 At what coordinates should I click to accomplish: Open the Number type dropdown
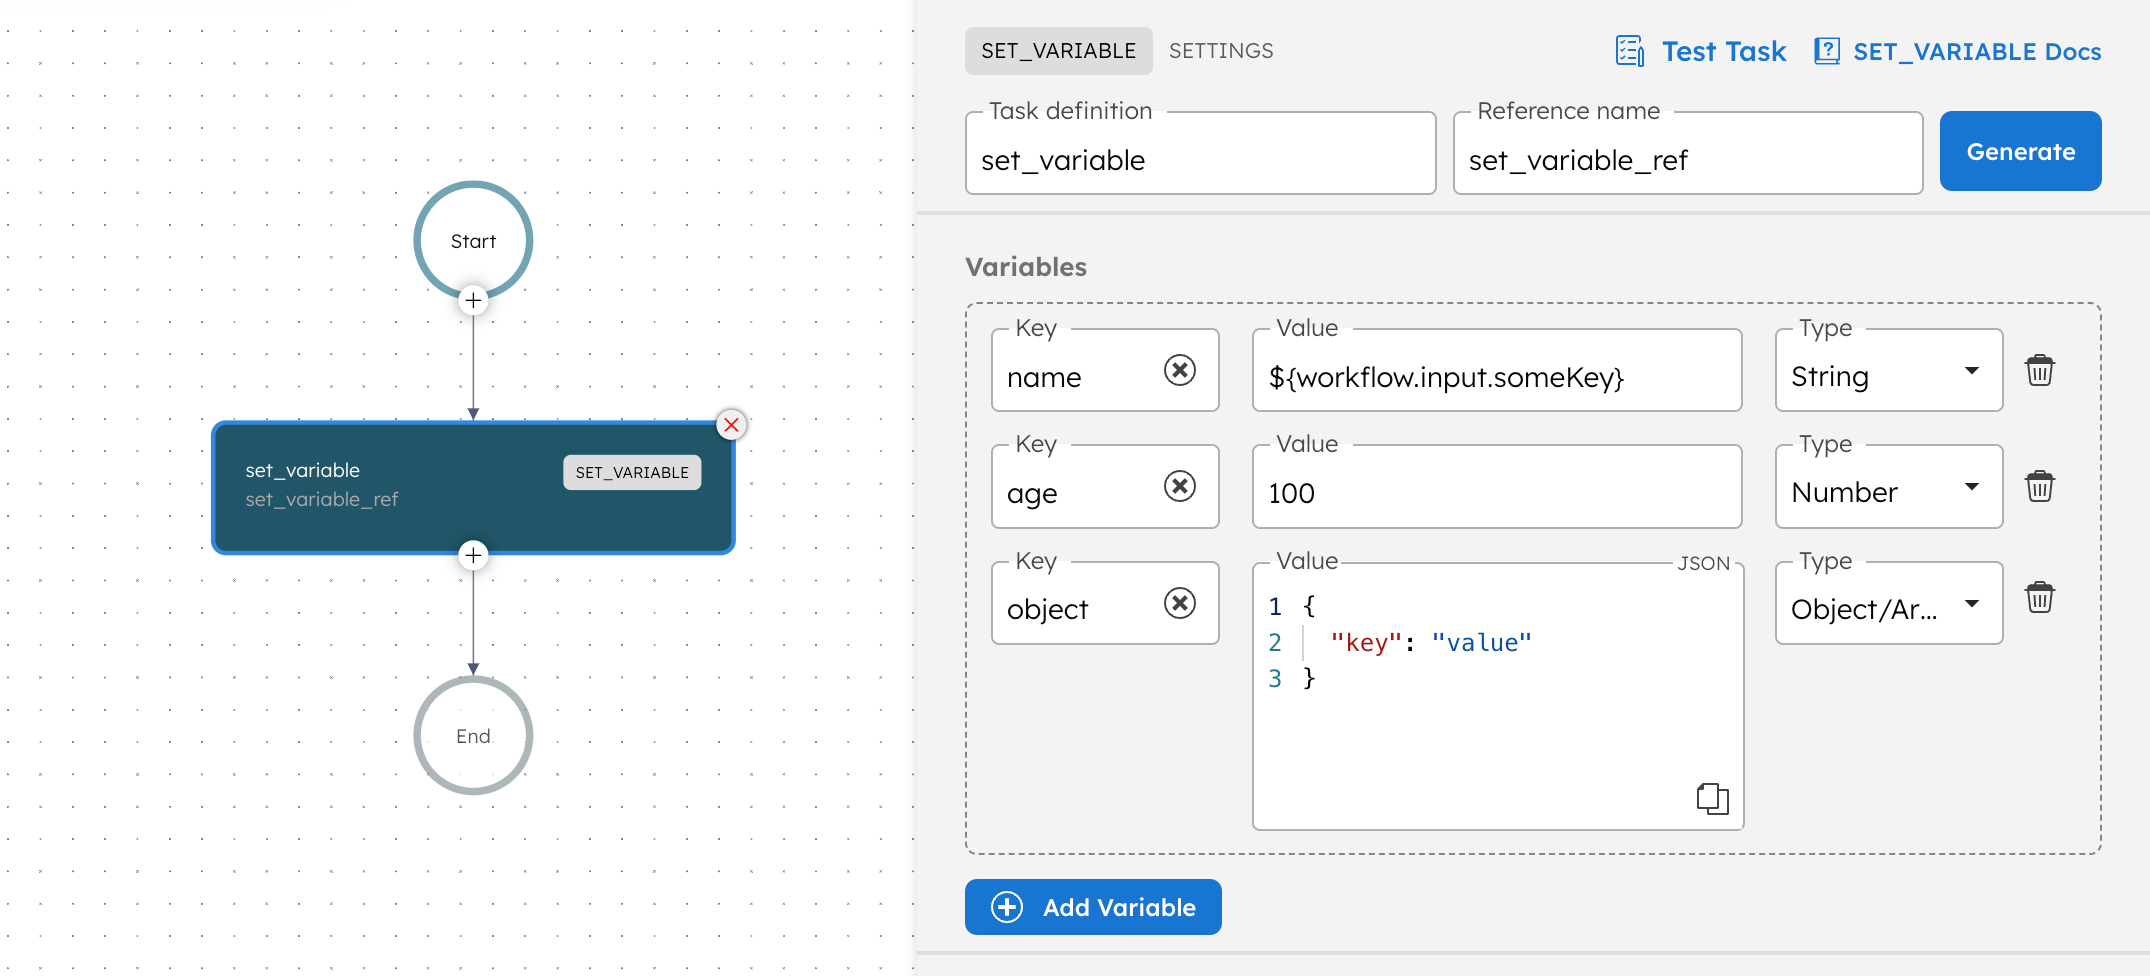point(1889,487)
